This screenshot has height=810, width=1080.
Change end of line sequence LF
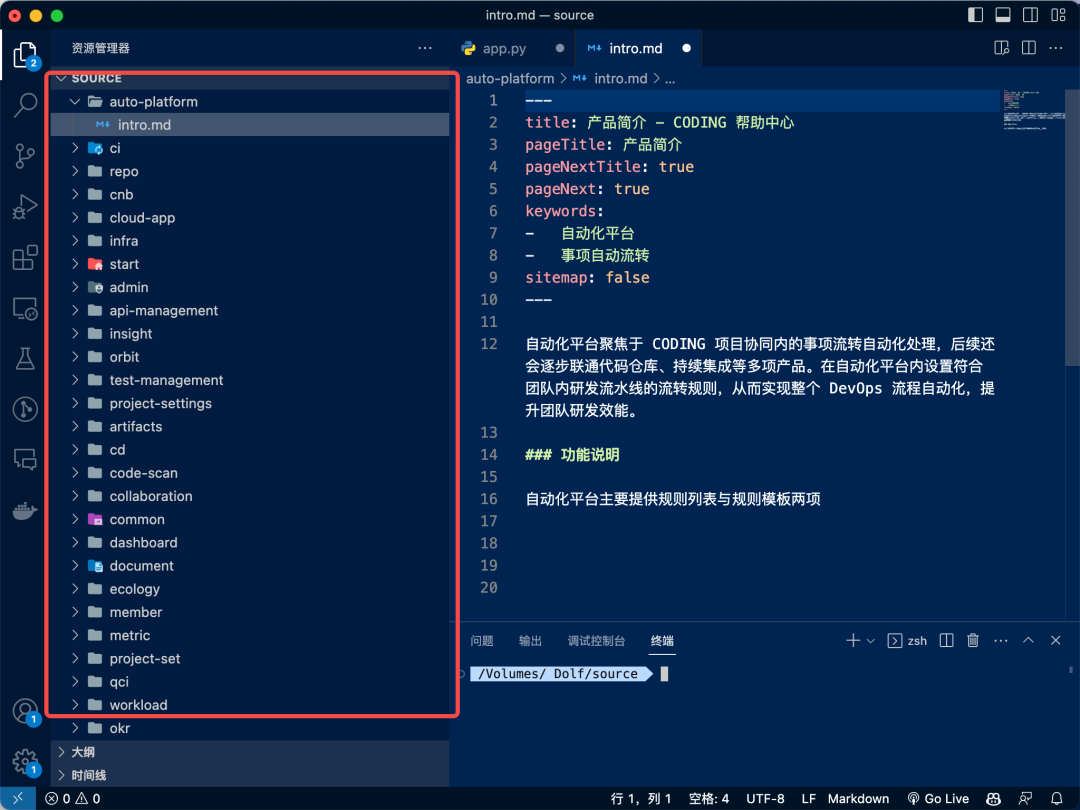(809, 798)
